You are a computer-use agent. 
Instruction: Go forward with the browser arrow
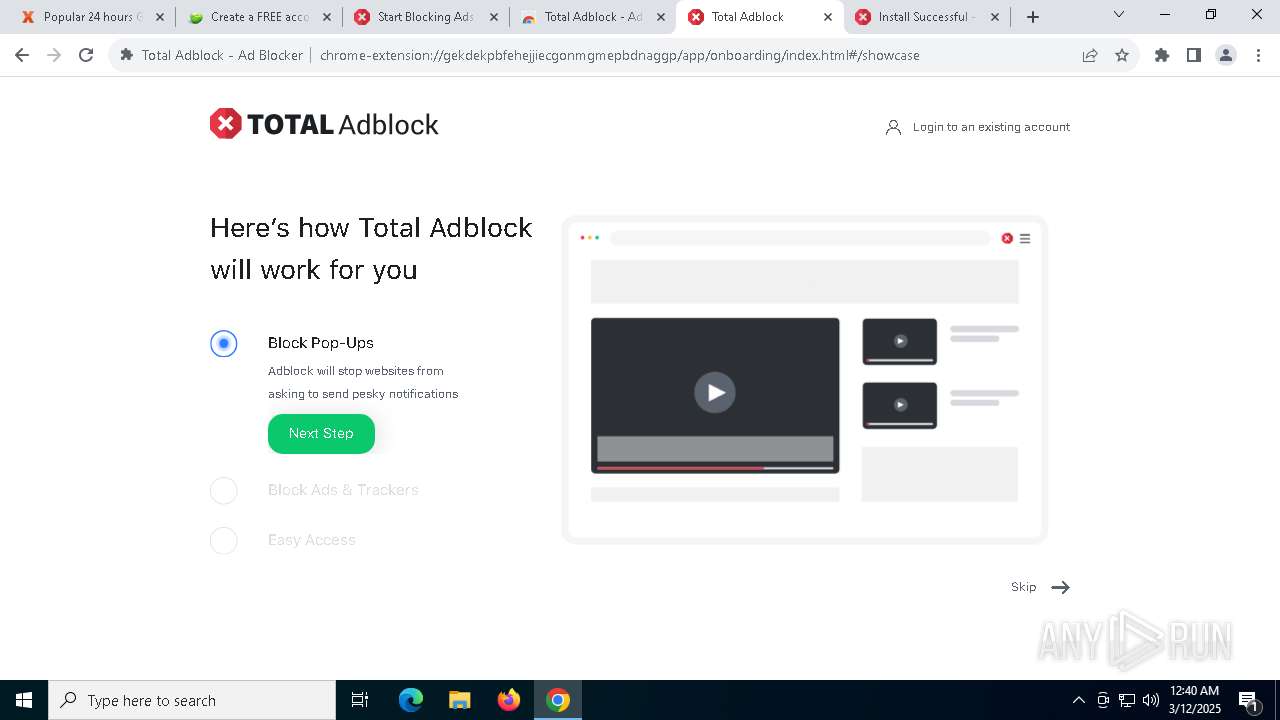54,55
